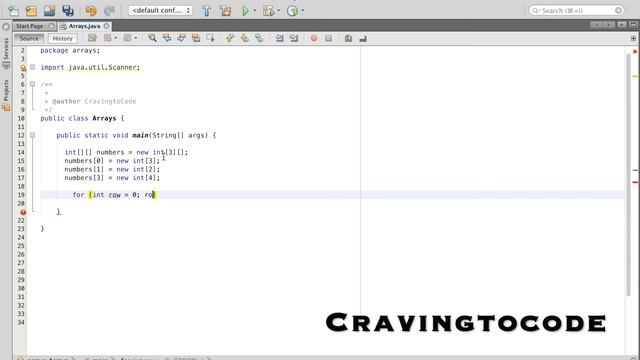Click inside the Search field

pyautogui.click(x=576, y=11)
